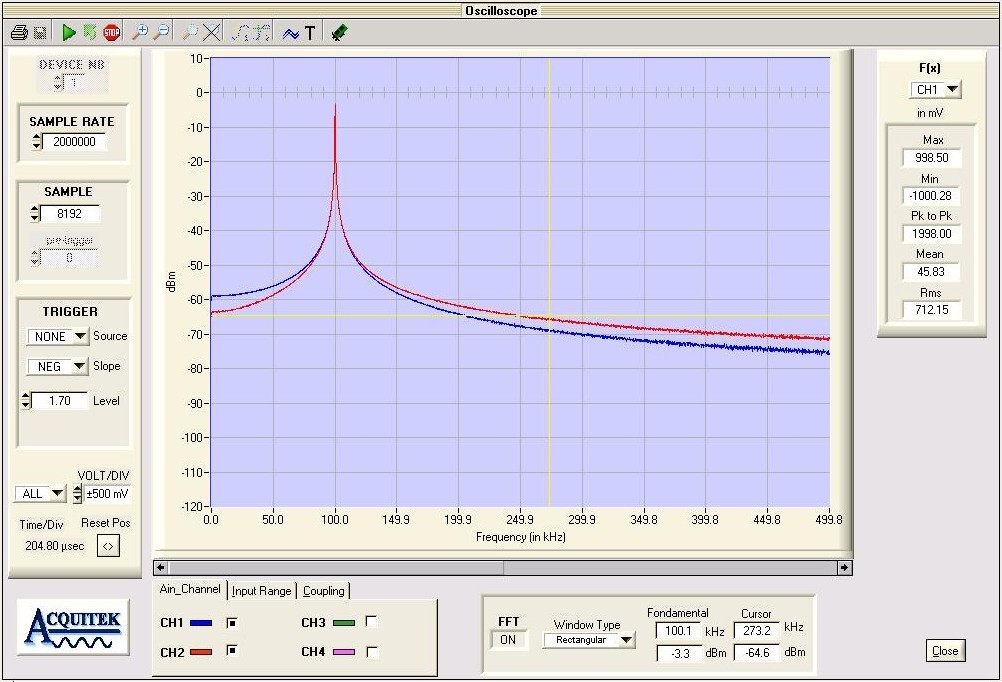Click the Fondamental dBm field -3.3
Screen dimensions: 1002x682
679,653
